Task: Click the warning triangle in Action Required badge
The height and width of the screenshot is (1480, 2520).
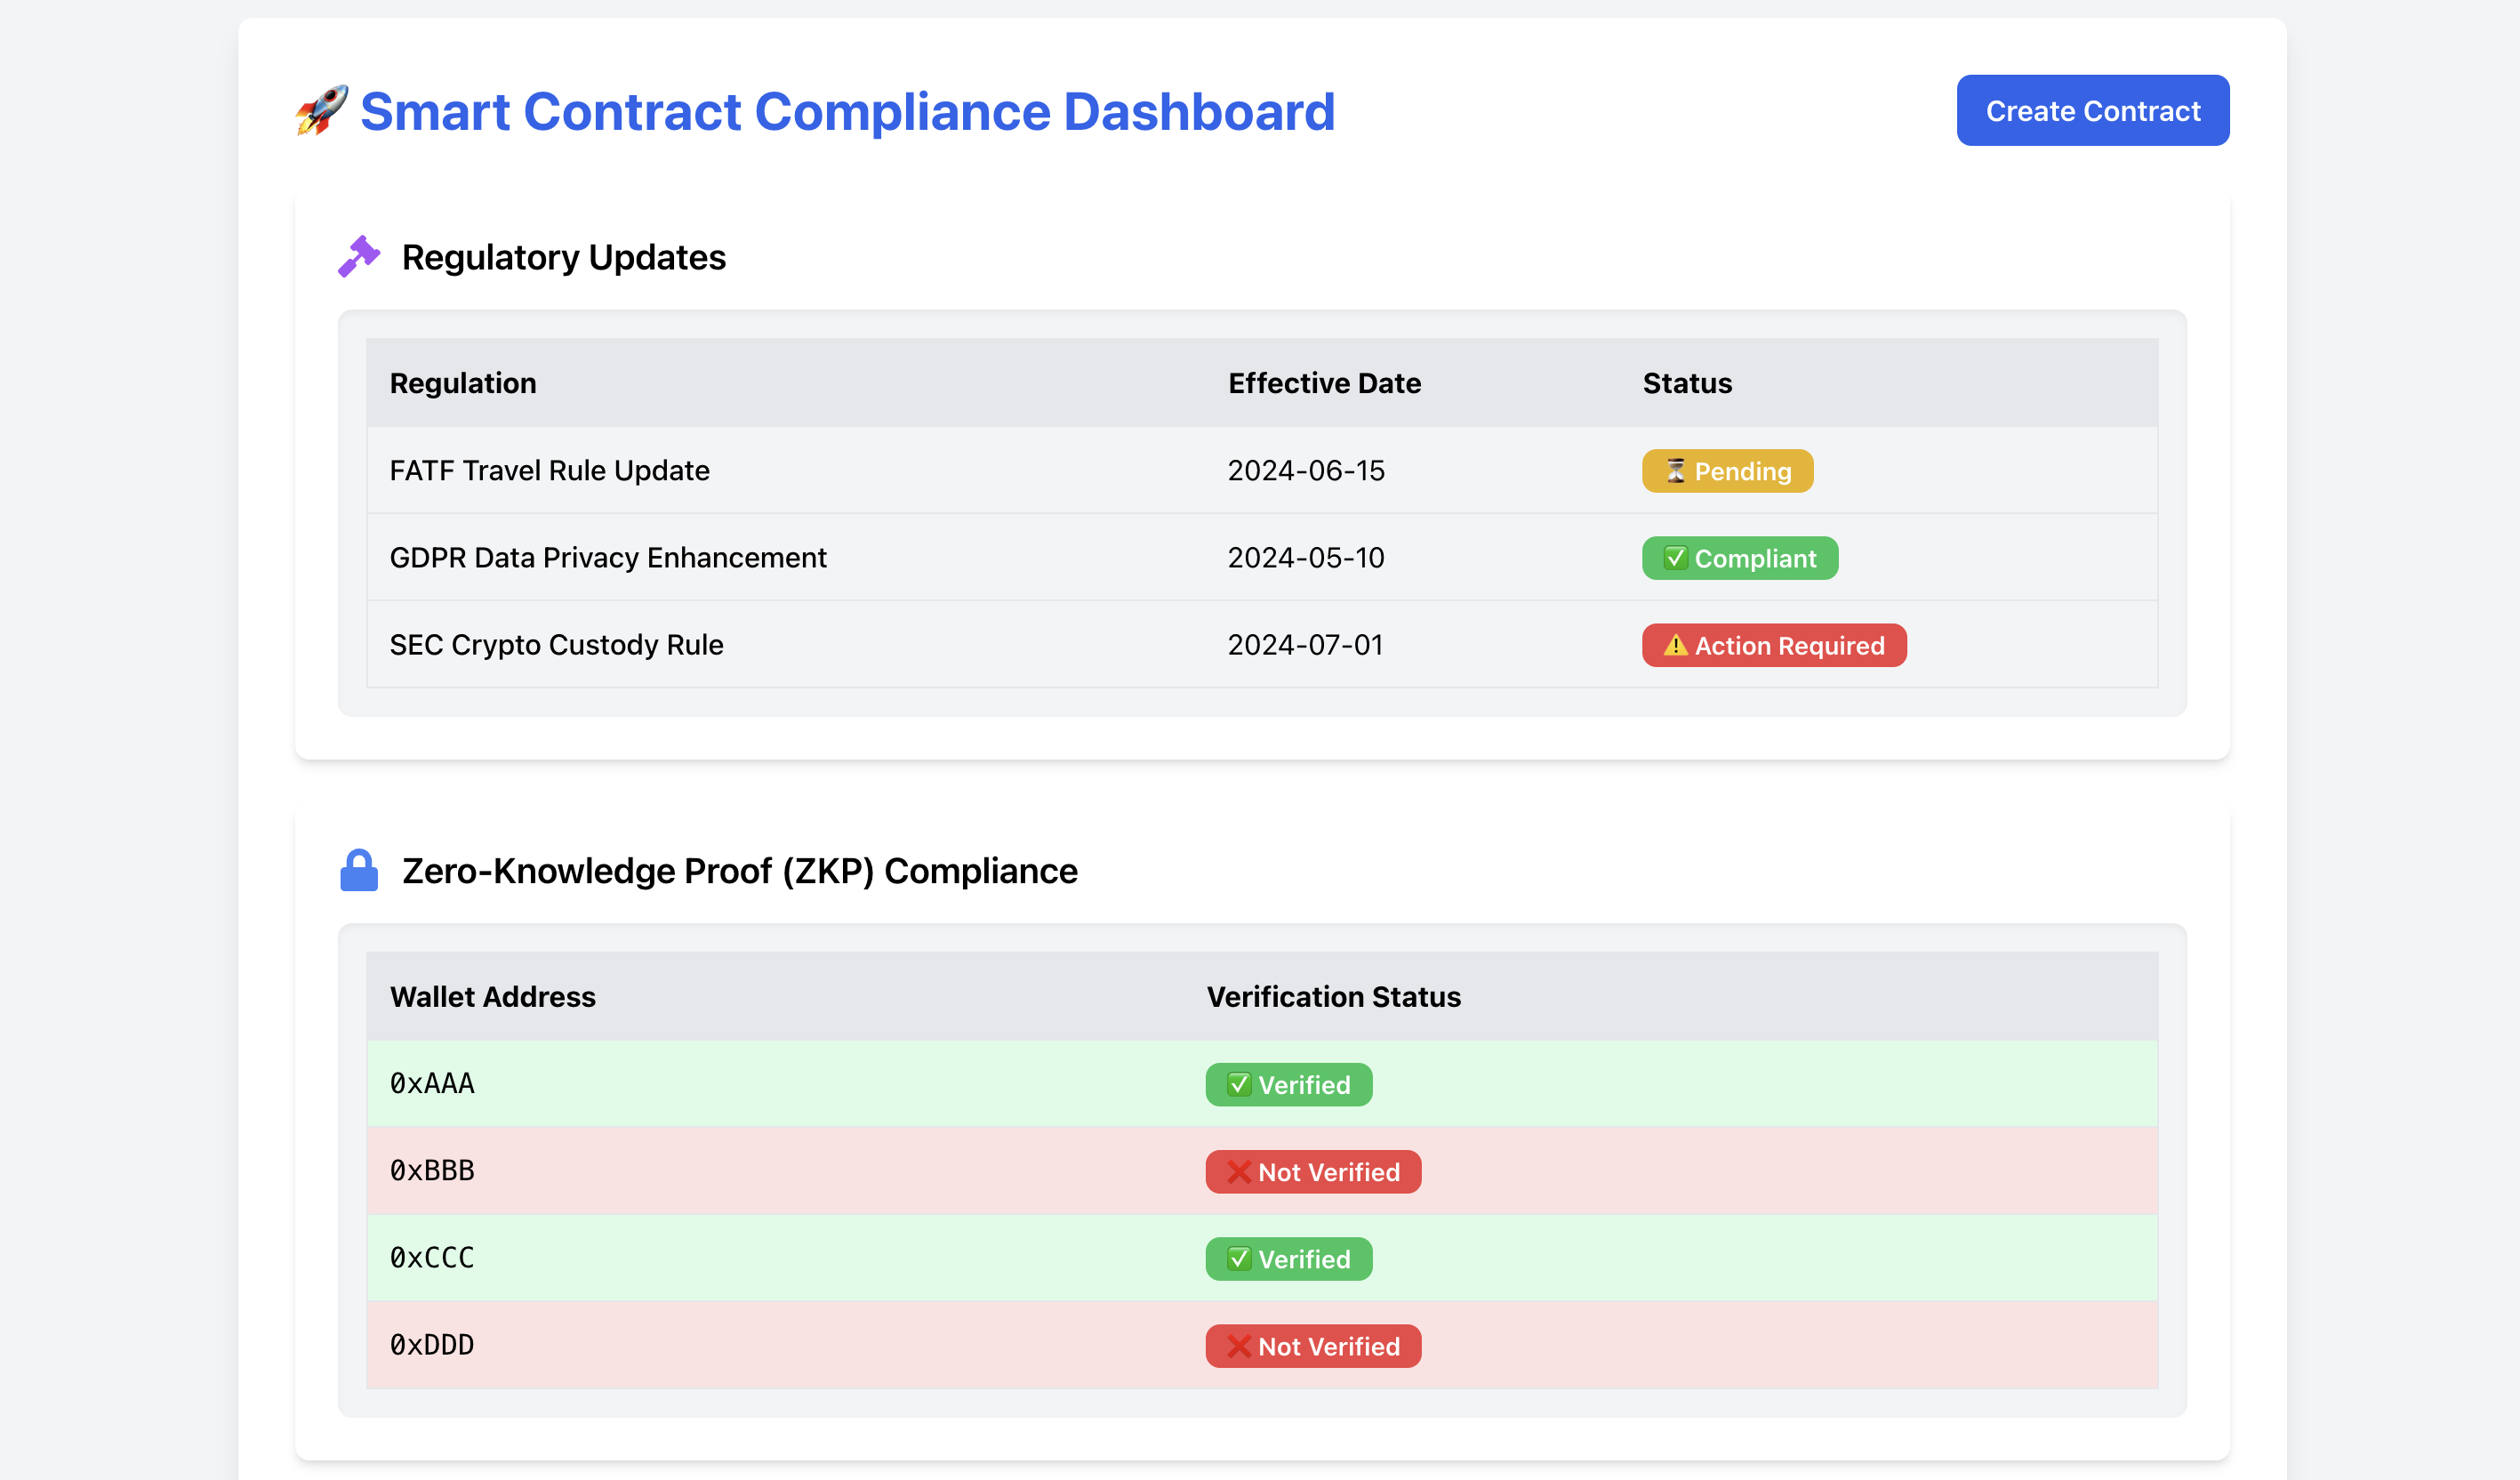Action: [x=1675, y=645]
